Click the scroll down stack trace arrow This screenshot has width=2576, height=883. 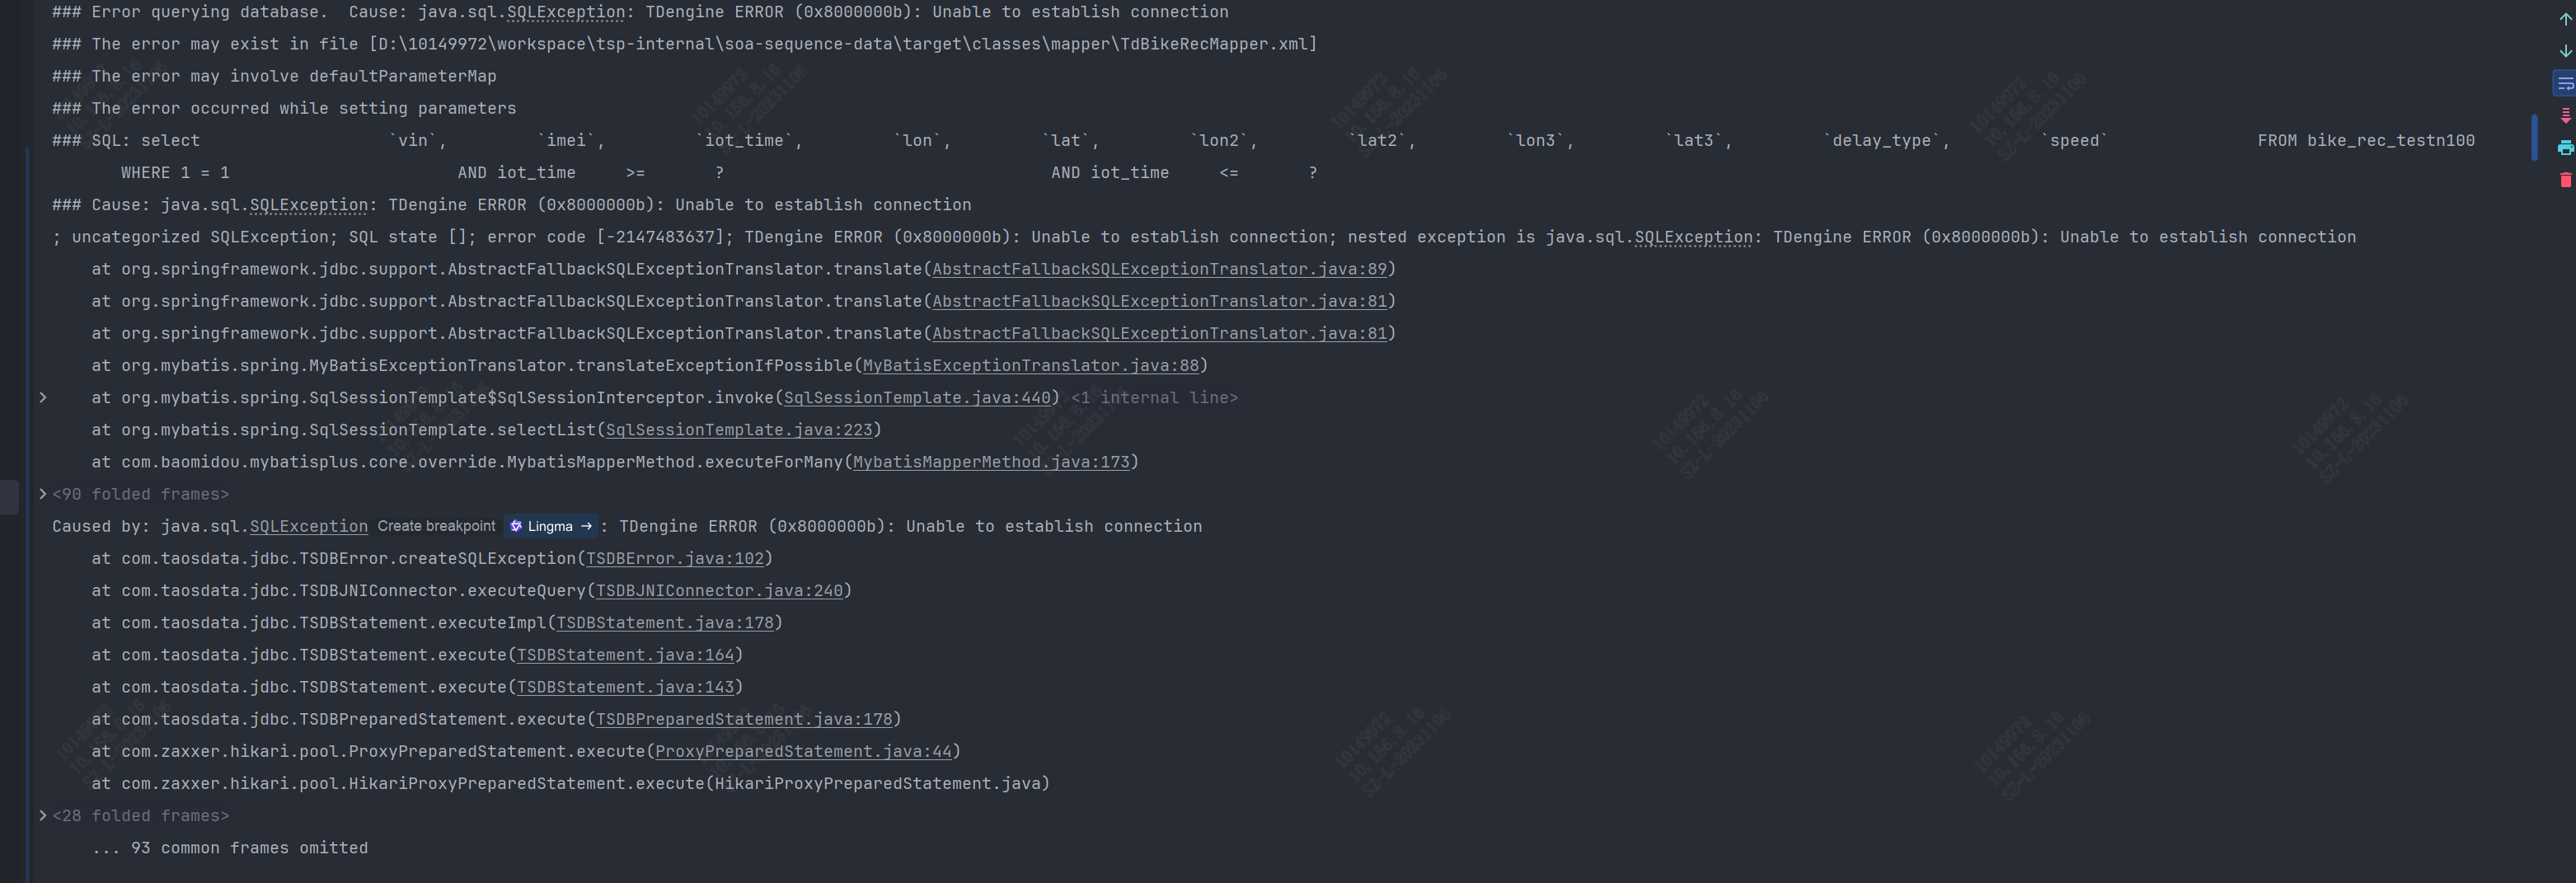point(2565,51)
